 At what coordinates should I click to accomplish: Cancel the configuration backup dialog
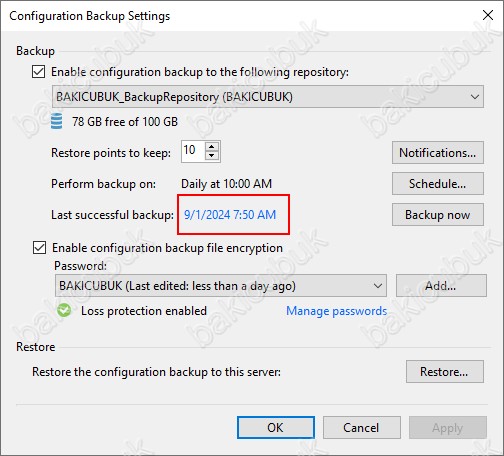(x=361, y=427)
